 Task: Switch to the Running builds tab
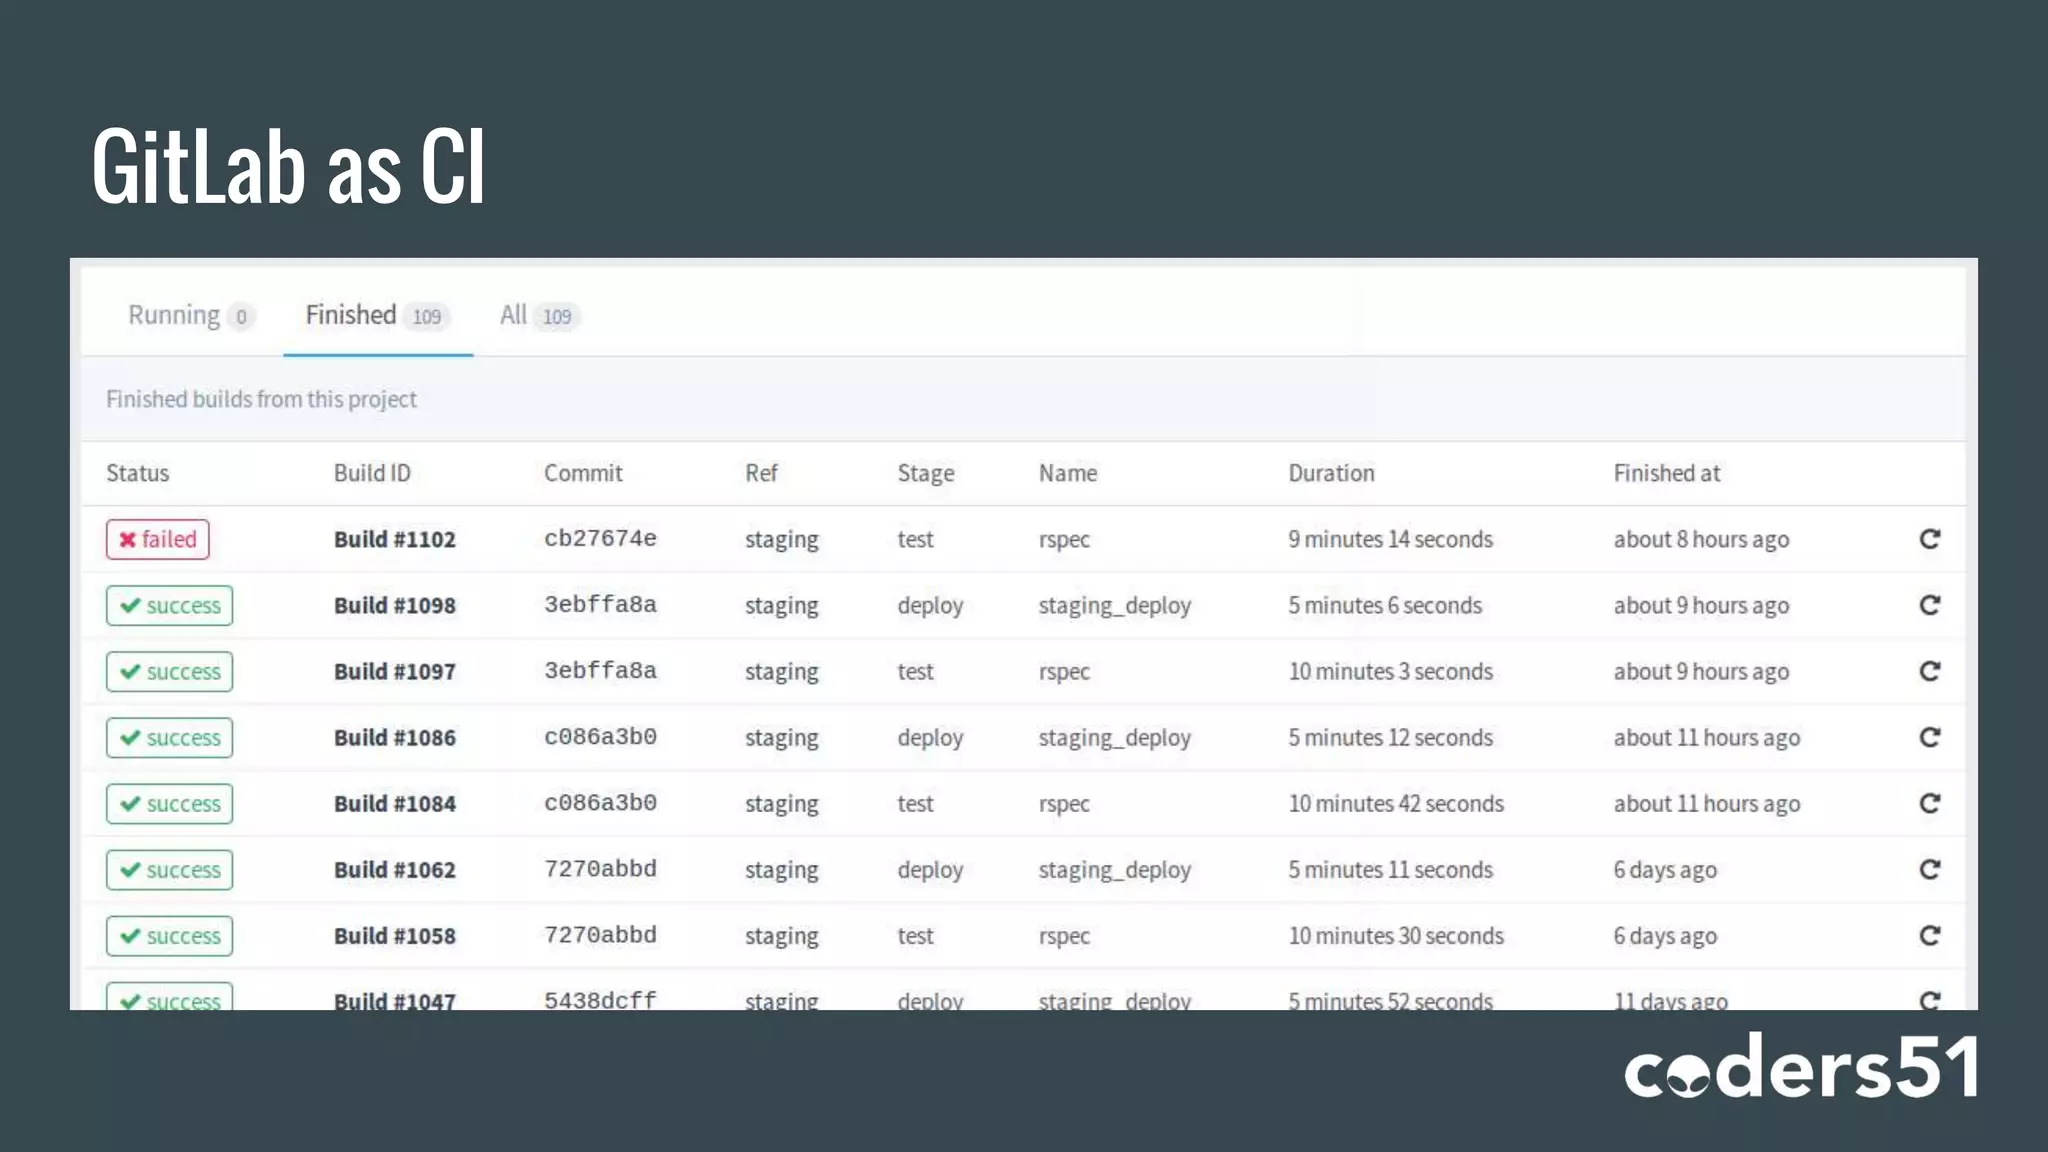[190, 315]
